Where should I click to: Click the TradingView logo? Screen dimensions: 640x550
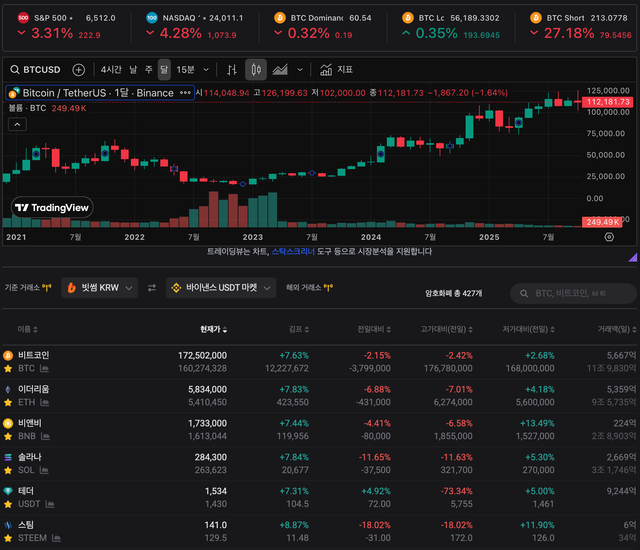point(52,208)
